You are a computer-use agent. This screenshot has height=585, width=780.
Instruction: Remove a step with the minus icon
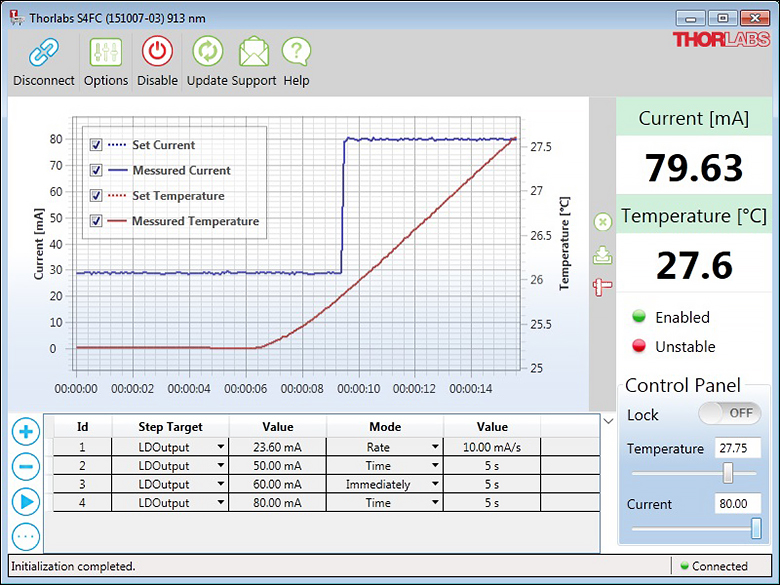26,466
